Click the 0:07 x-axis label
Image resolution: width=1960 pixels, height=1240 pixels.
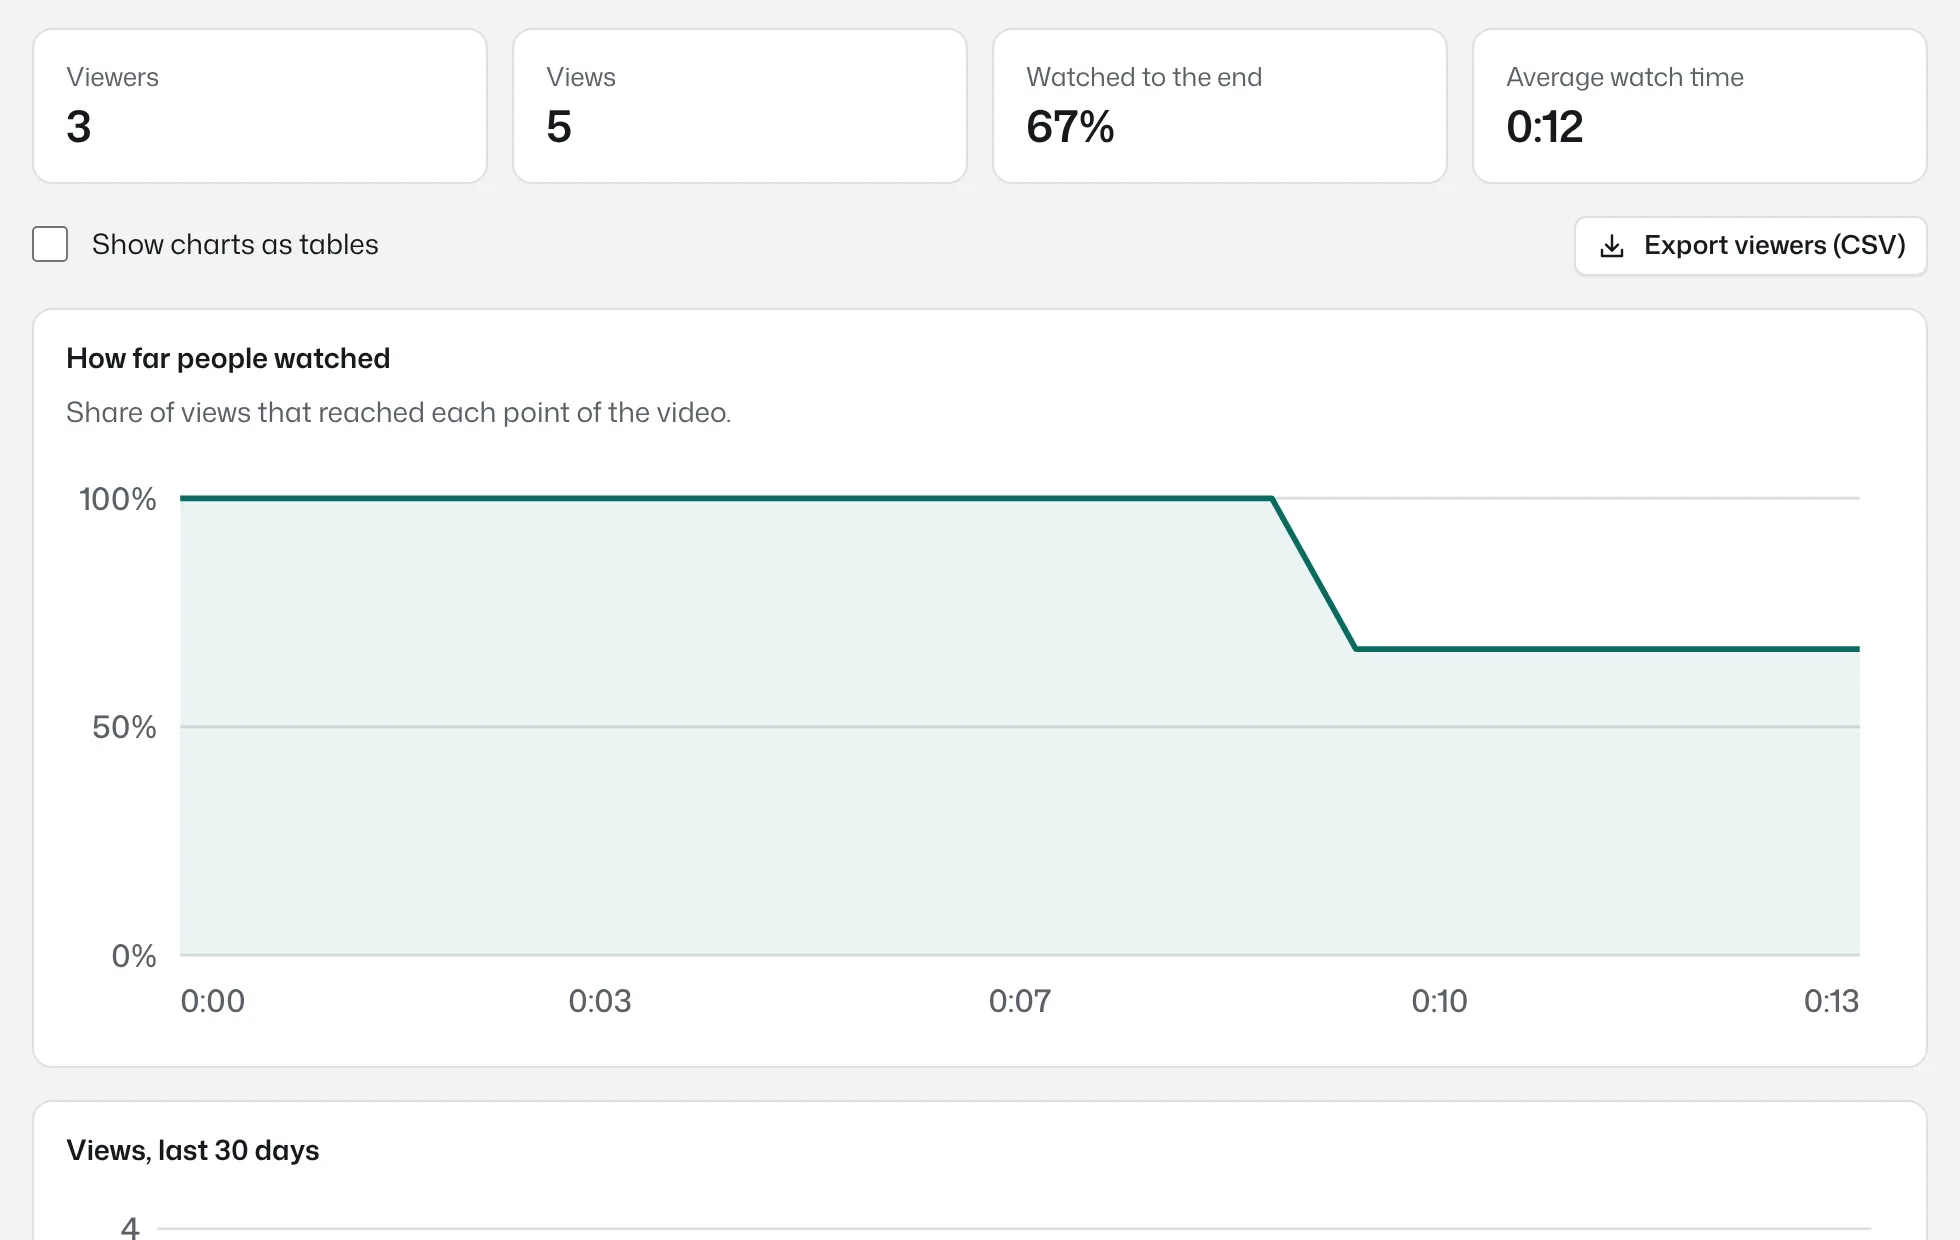click(x=1020, y=1001)
